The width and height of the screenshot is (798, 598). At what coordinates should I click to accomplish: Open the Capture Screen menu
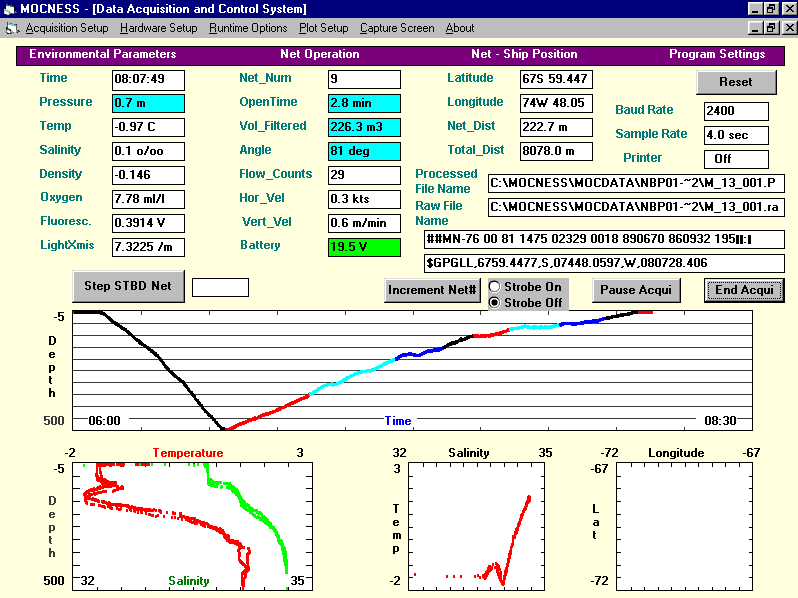(397, 29)
